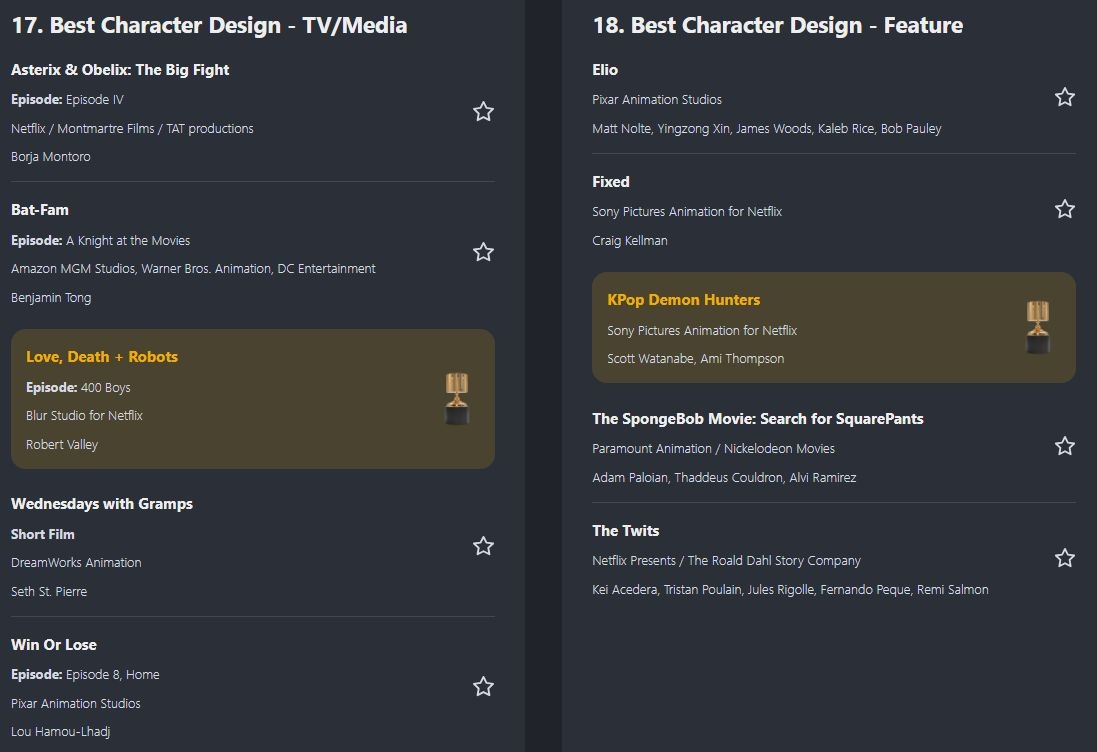Click star for The SpongeBob Movie: Search for SquarePants
This screenshot has width=1097, height=752.
1065,446
